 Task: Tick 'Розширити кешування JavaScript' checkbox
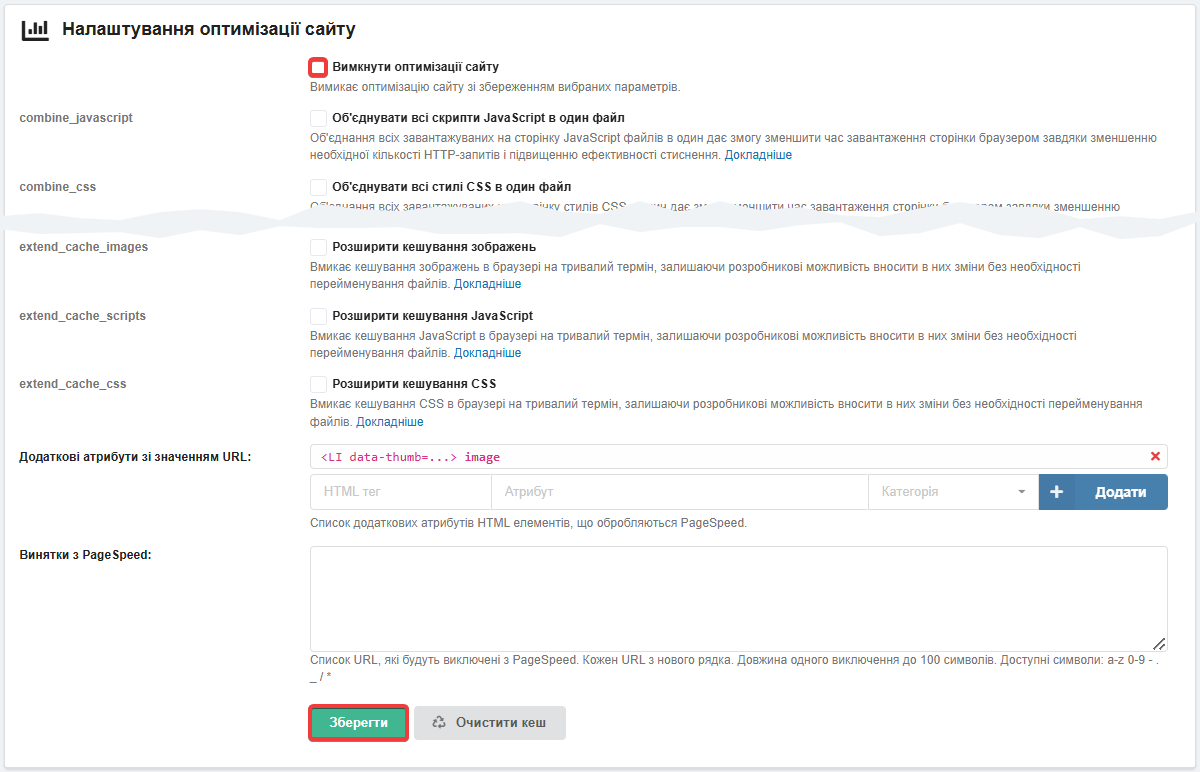tap(318, 316)
